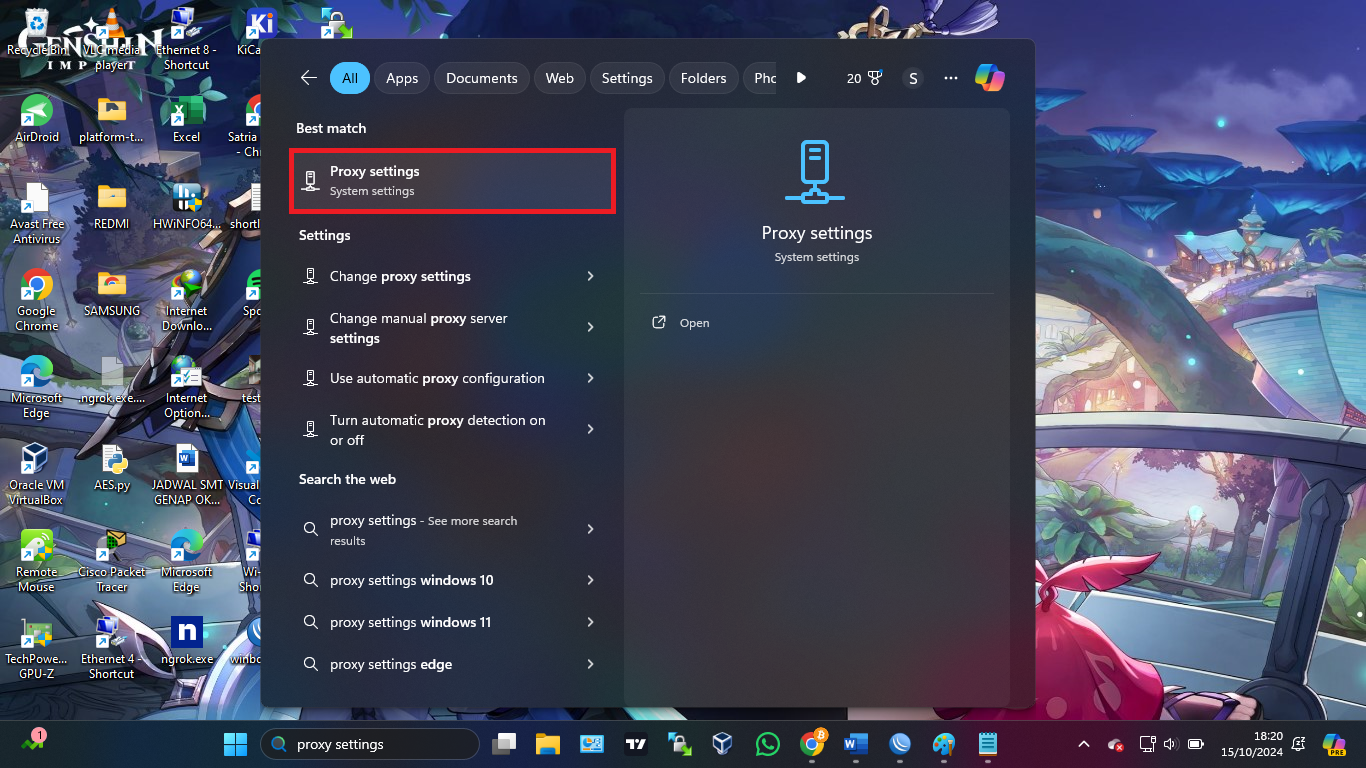
Task: Expand the proxy settings edge chevron
Action: pos(591,664)
